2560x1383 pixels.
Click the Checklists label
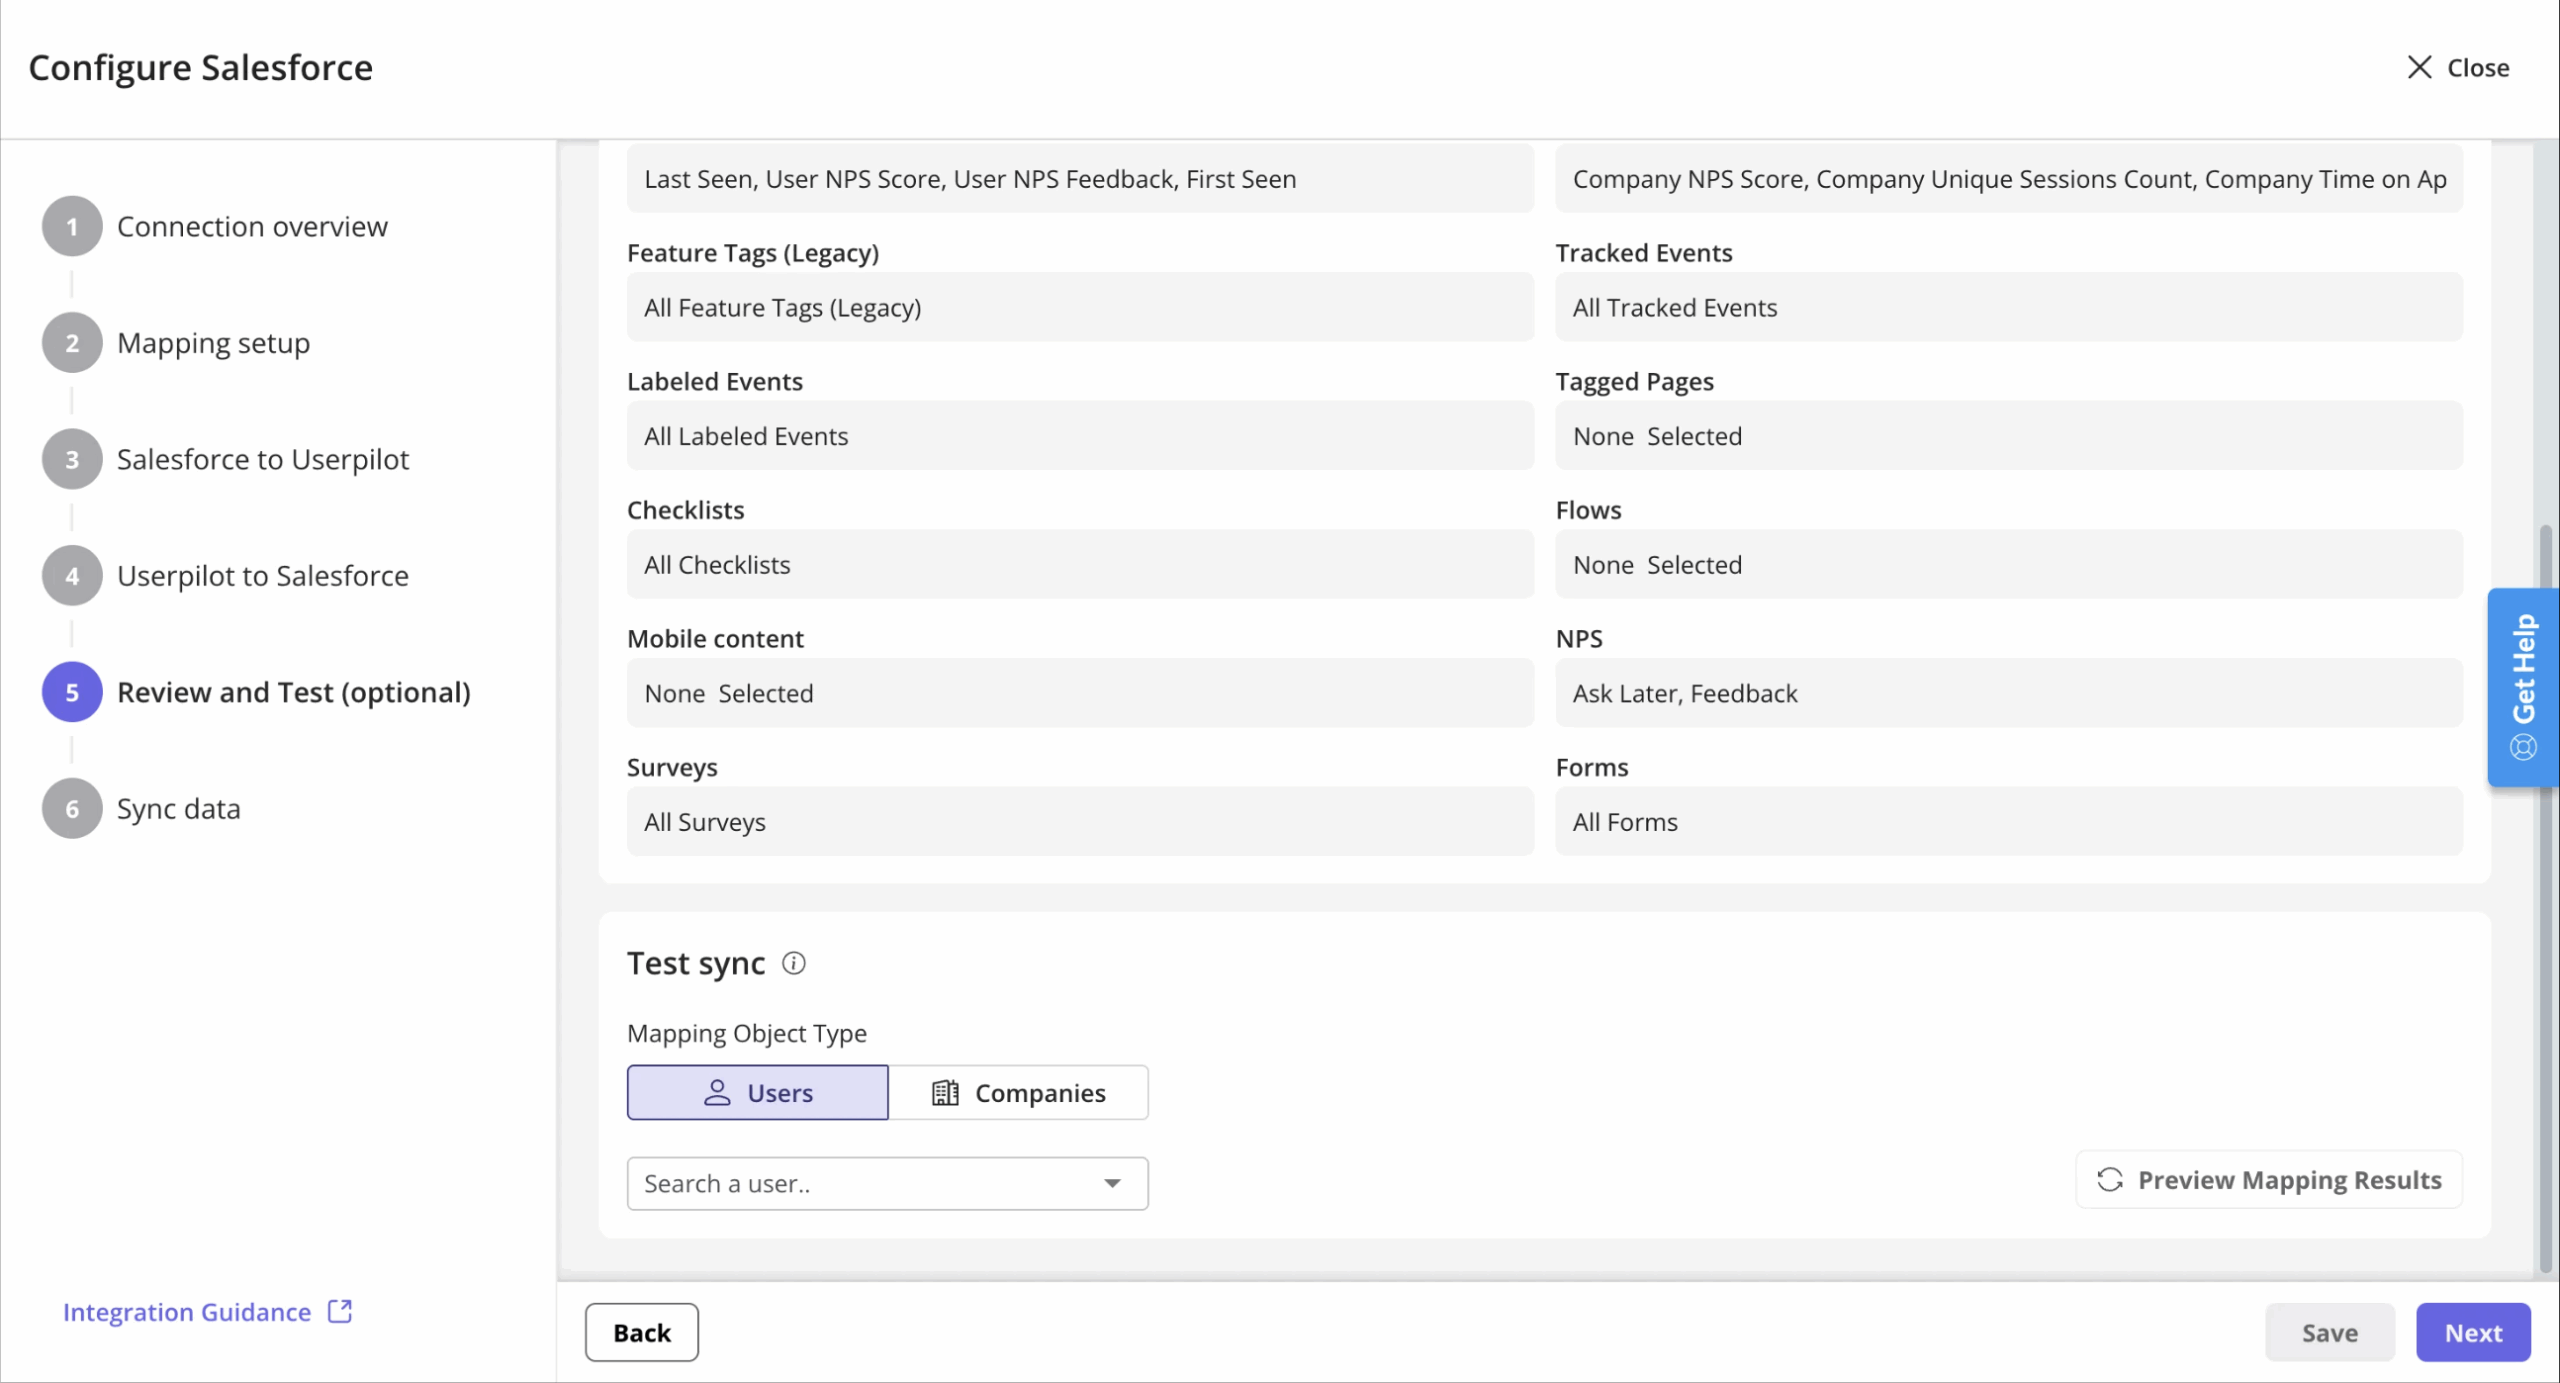click(x=685, y=510)
